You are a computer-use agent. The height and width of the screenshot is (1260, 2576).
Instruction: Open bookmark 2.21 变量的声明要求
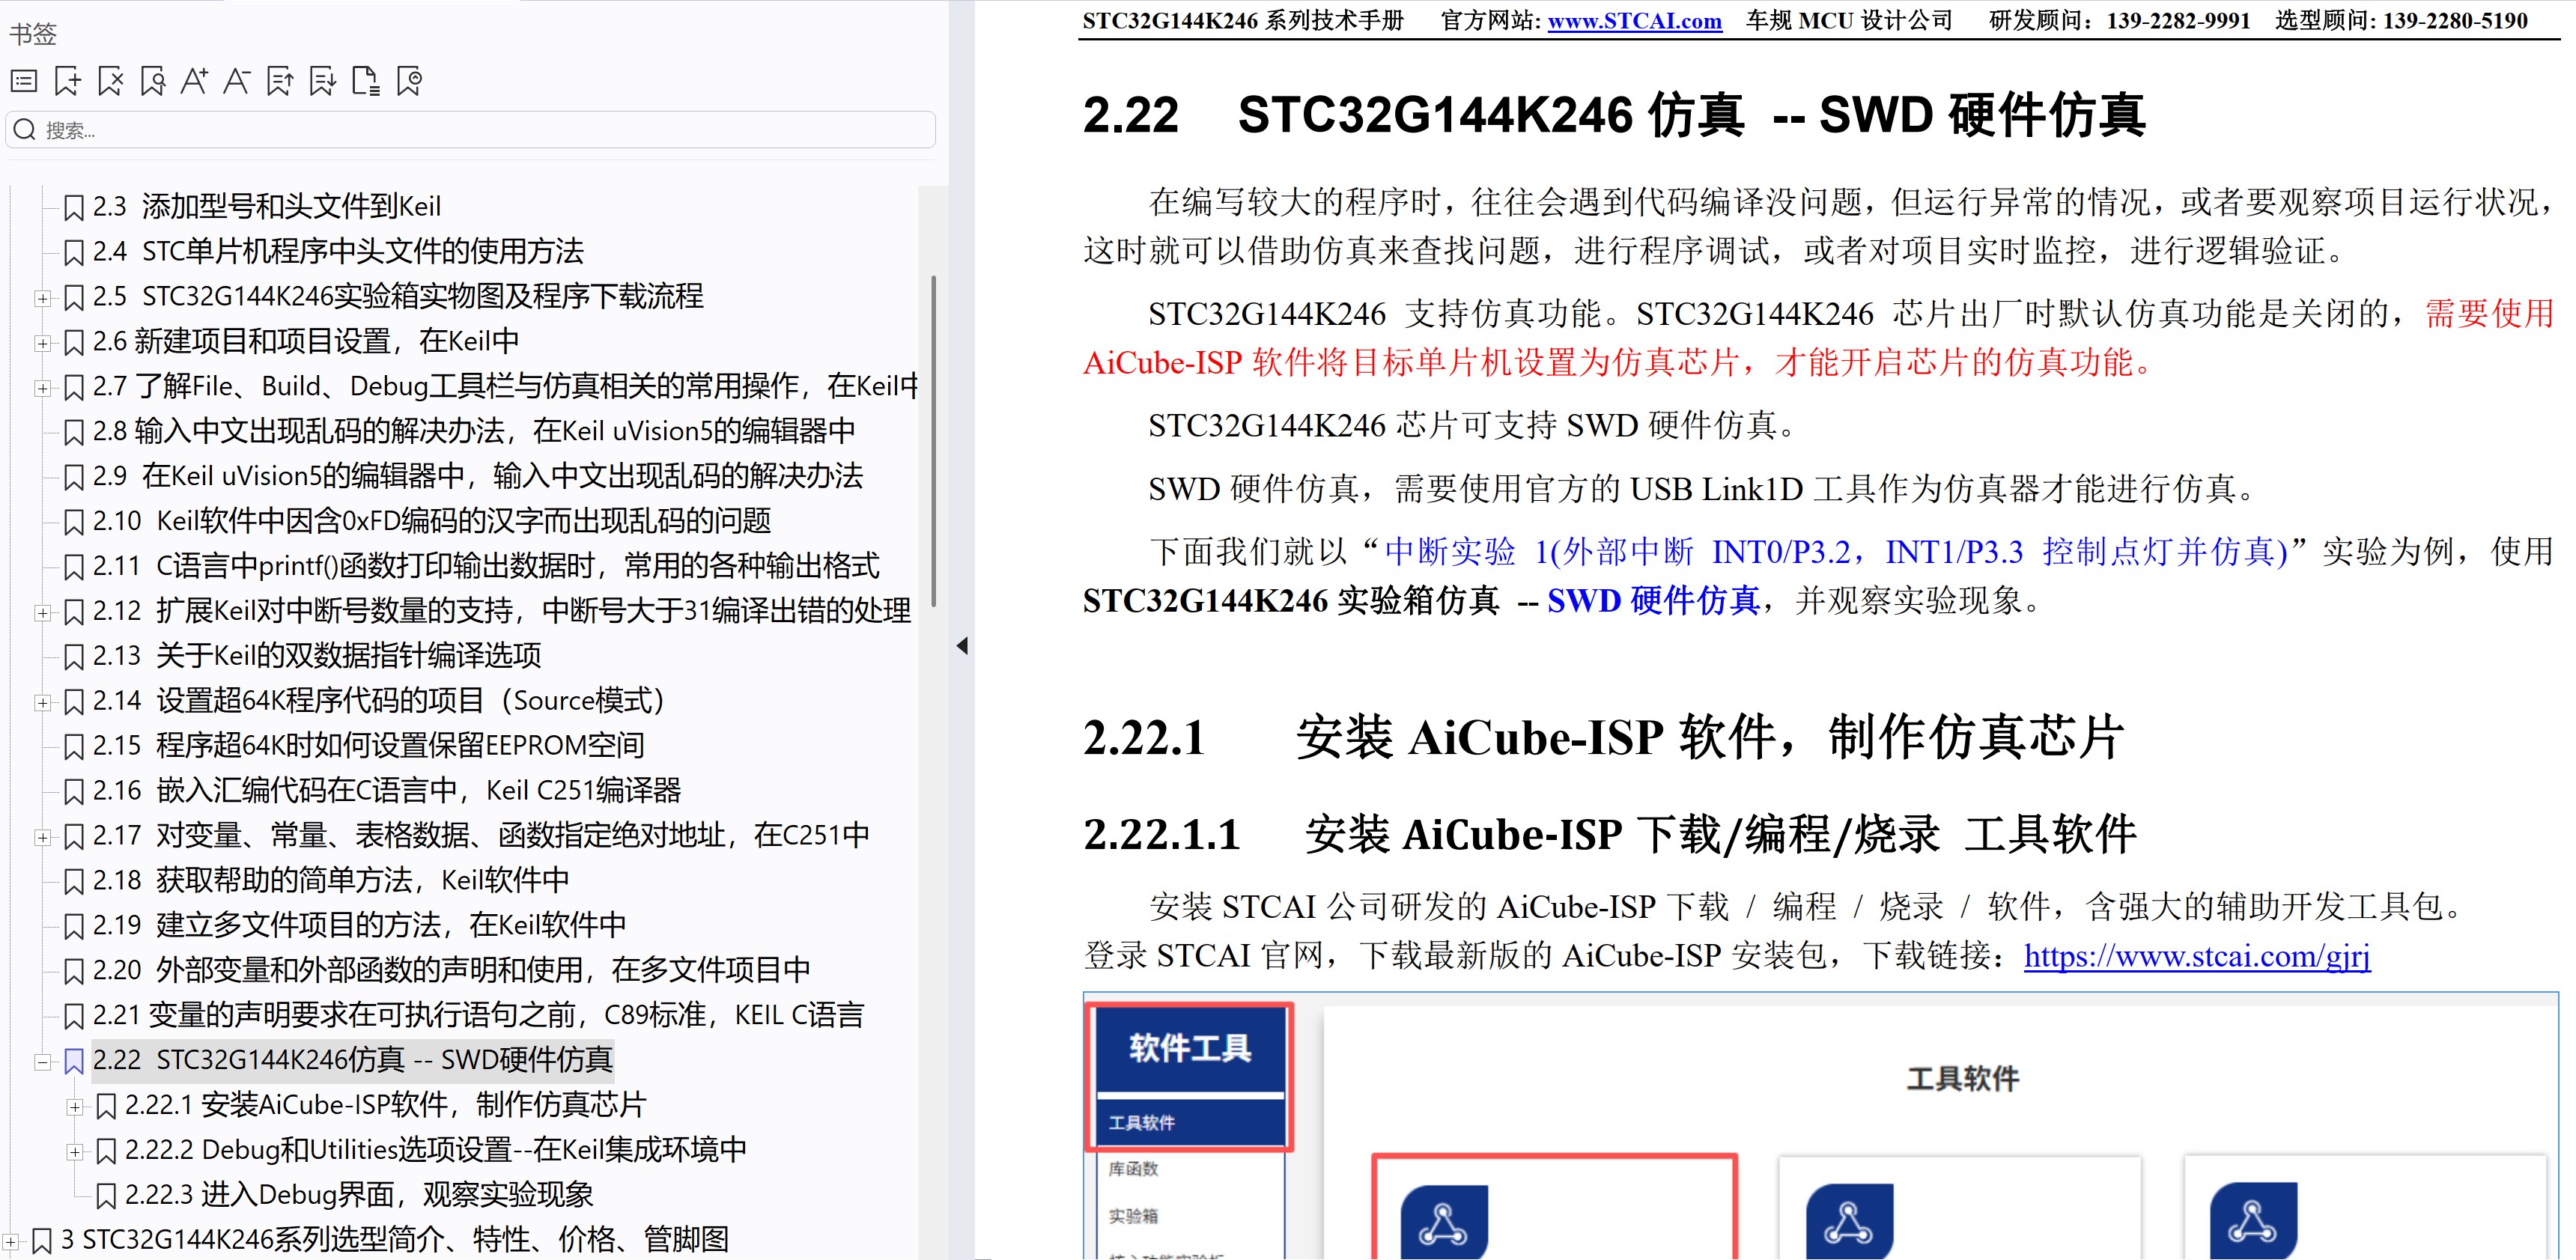478,1015
